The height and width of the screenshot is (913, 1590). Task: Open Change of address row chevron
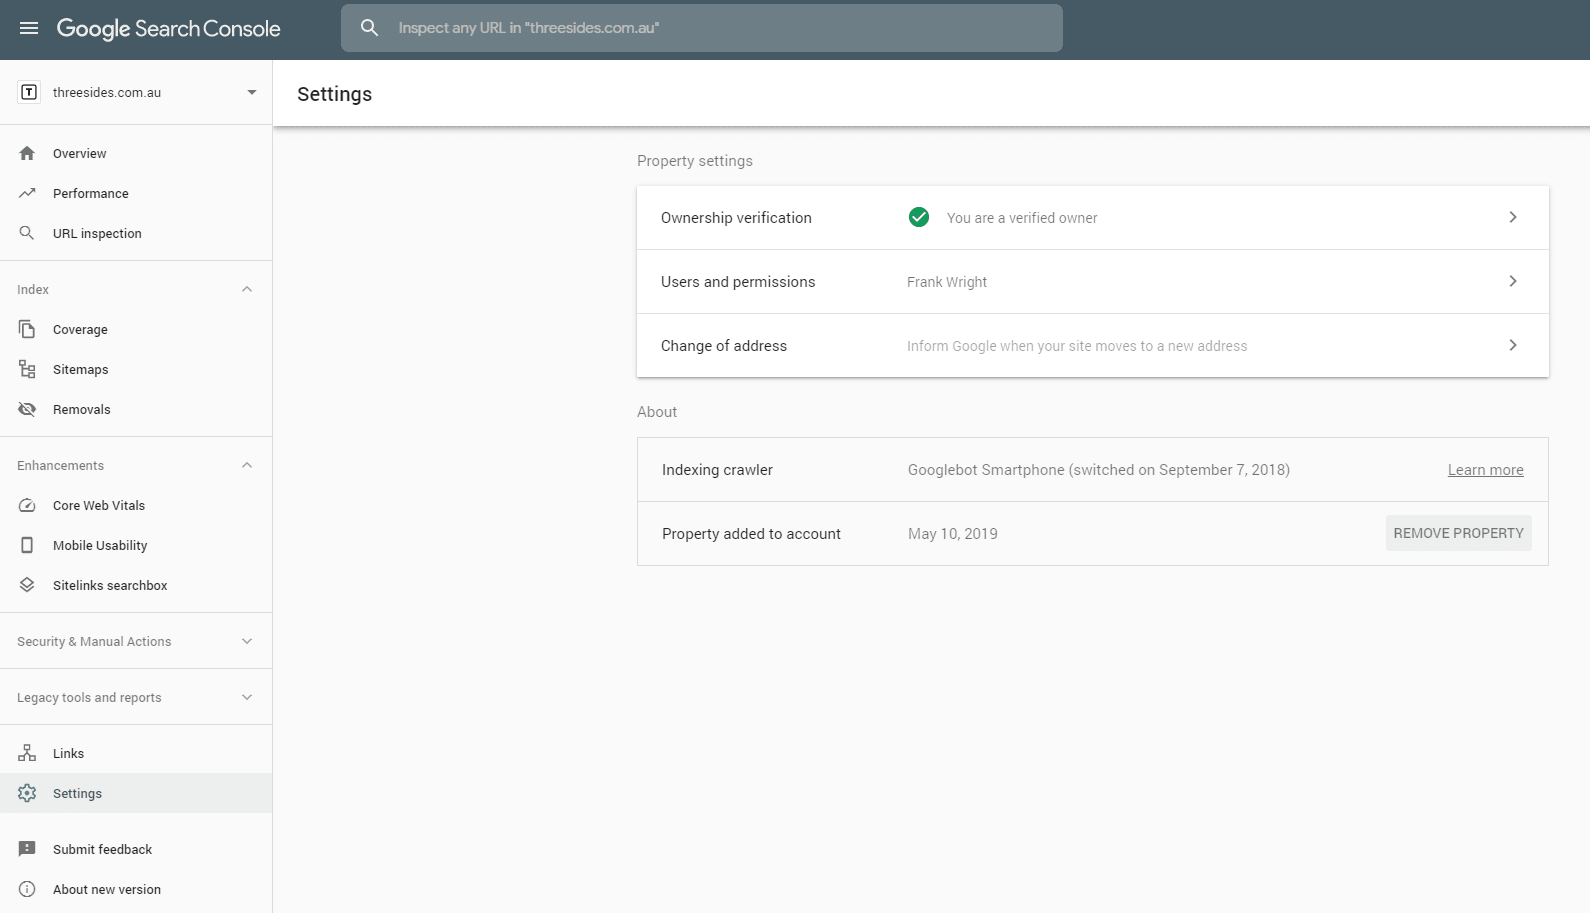pos(1513,345)
